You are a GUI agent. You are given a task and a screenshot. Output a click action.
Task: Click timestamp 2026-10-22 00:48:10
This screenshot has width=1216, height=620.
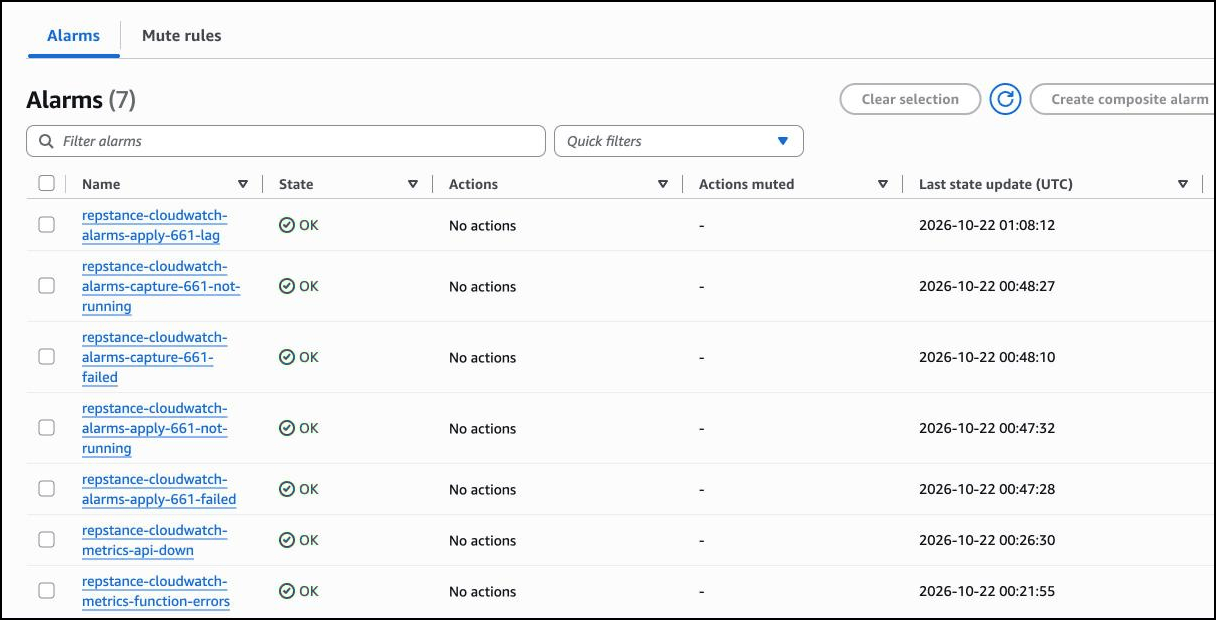click(987, 357)
